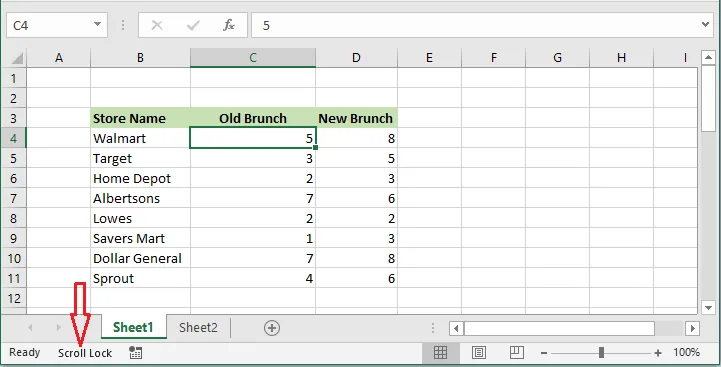
Task: Select row 3 header
Action: click(13, 118)
